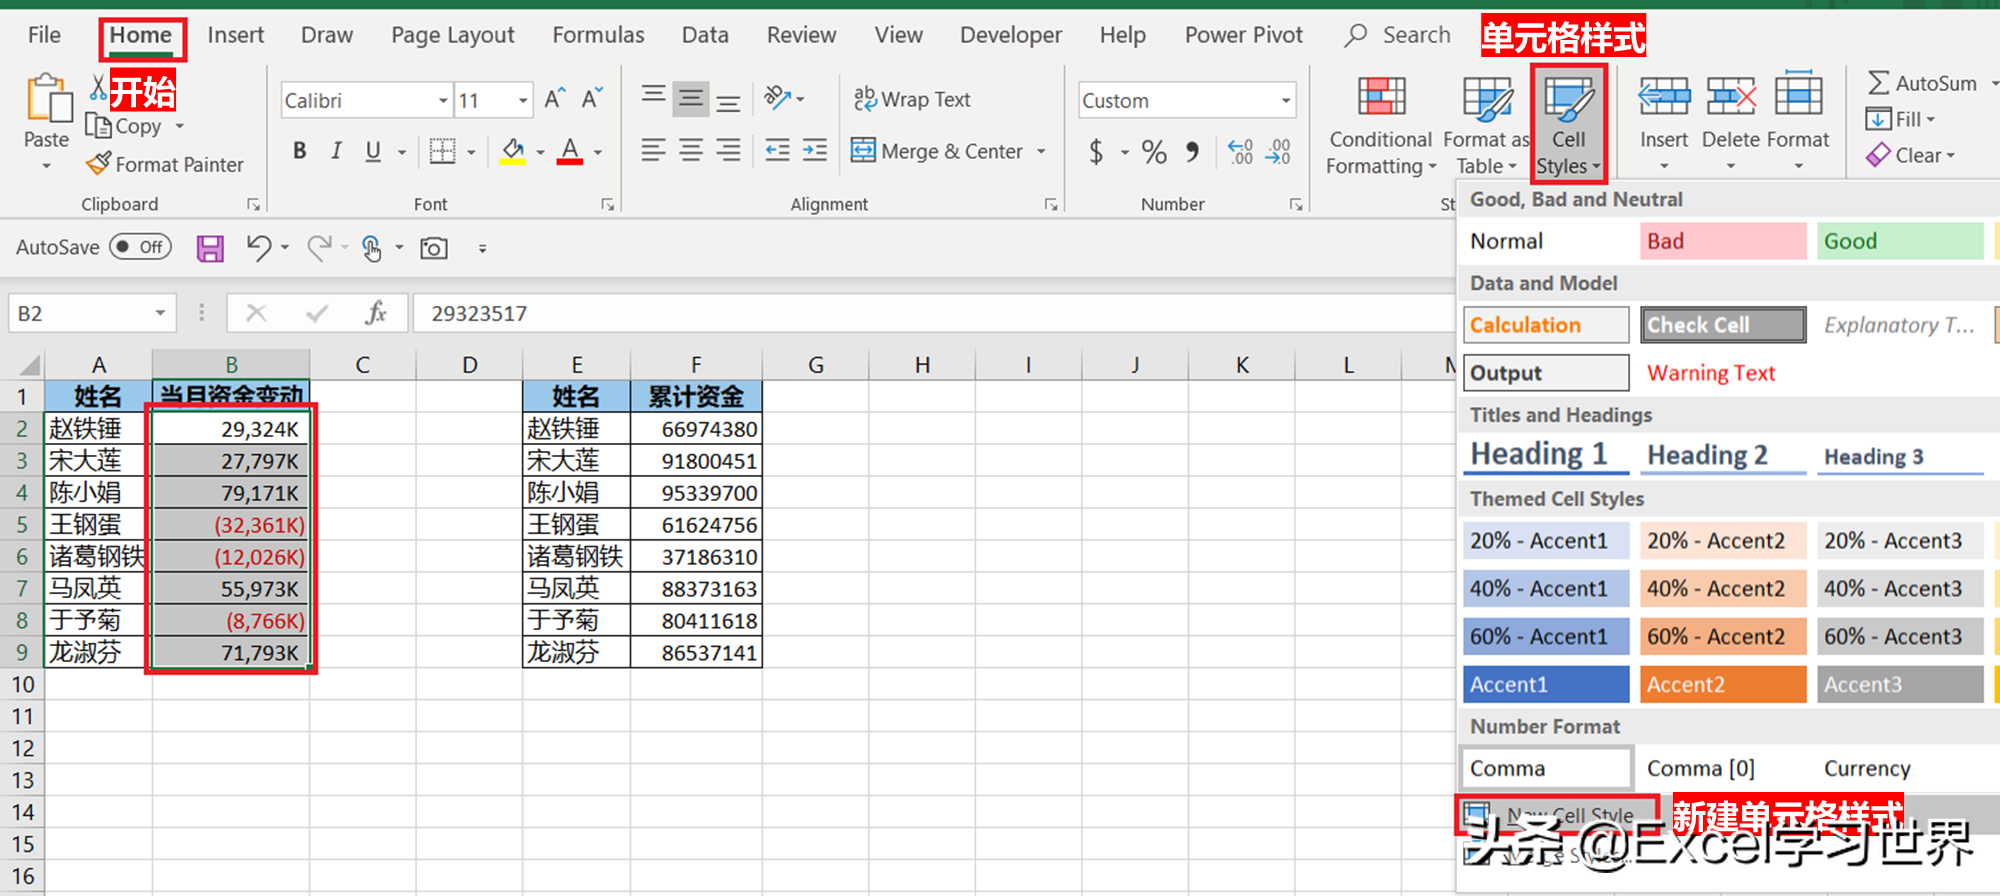
Task: Toggle middle vertical alignment
Action: pyautogui.click(x=691, y=98)
